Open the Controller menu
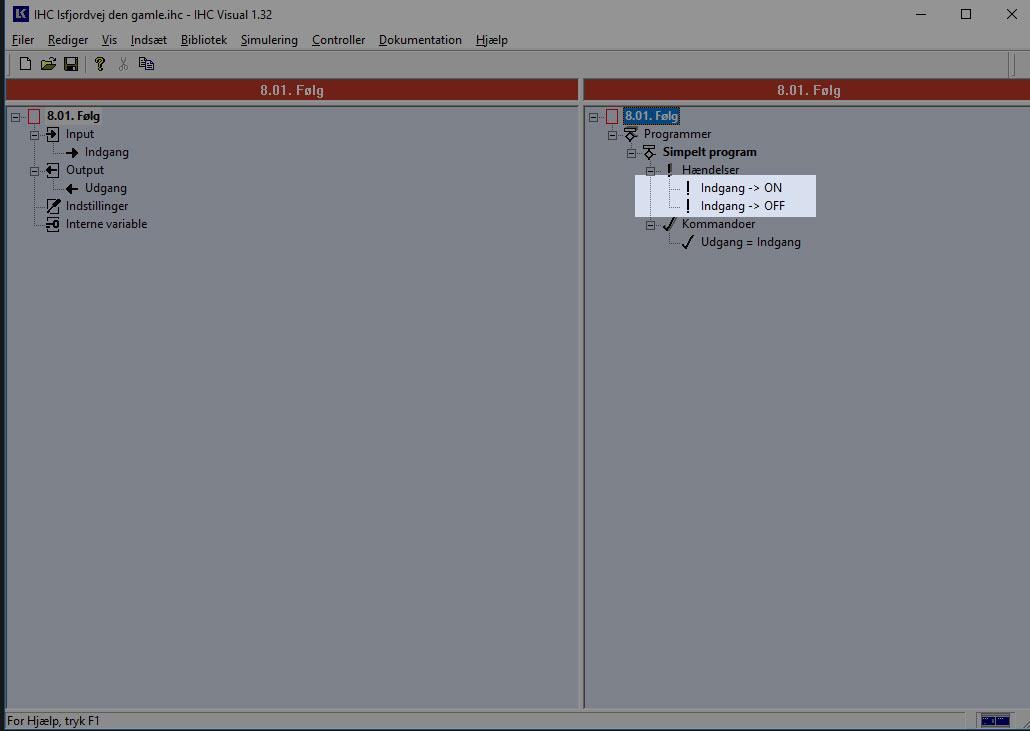The image size is (1030, 731). [x=338, y=40]
